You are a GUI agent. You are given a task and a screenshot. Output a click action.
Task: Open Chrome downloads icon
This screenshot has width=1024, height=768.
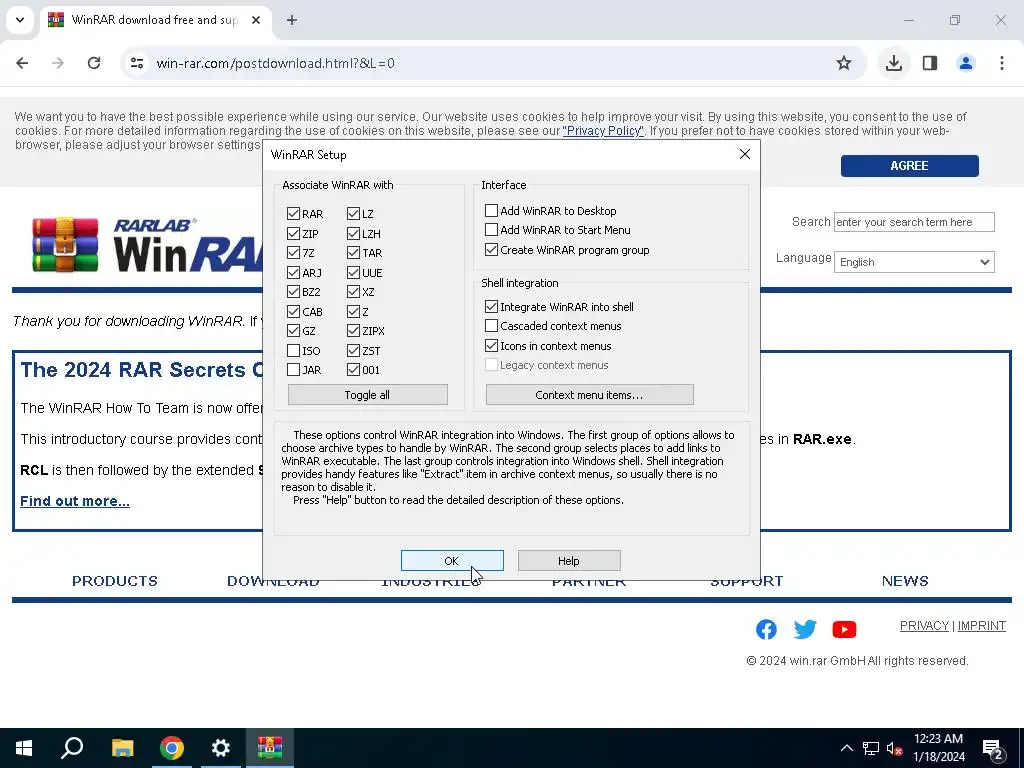(894, 63)
